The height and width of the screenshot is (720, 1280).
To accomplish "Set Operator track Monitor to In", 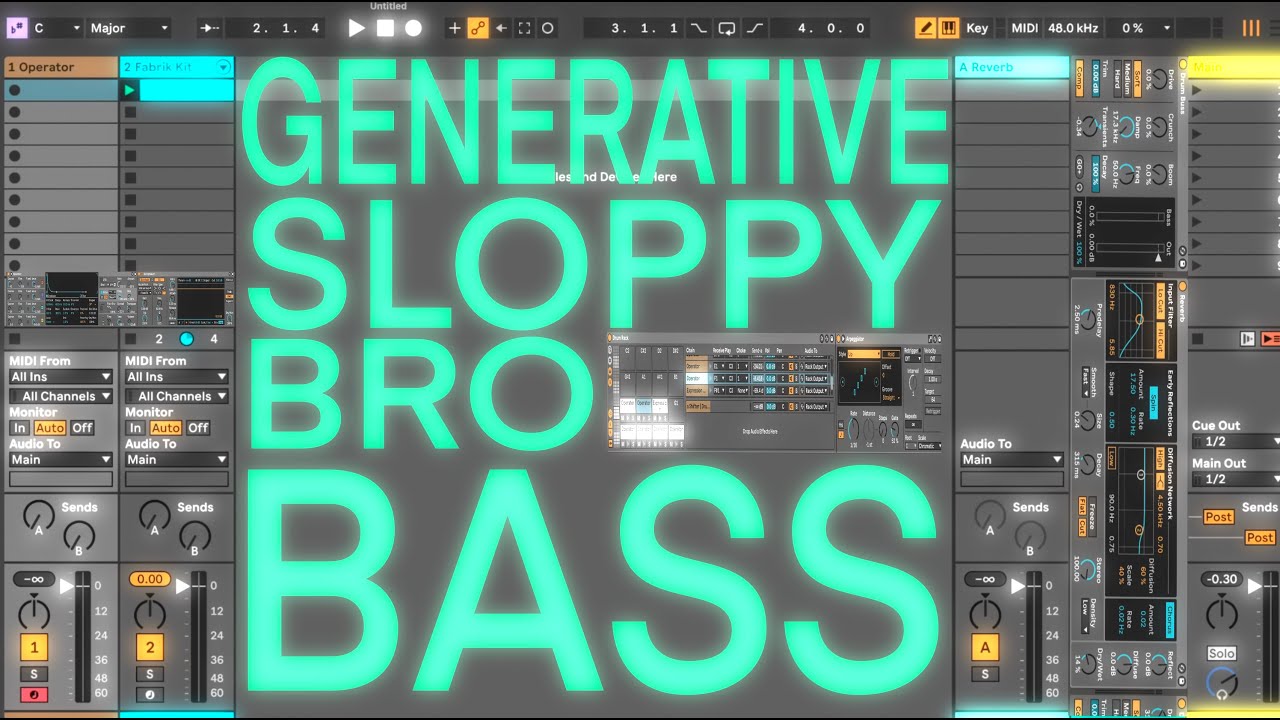I will 19,427.
